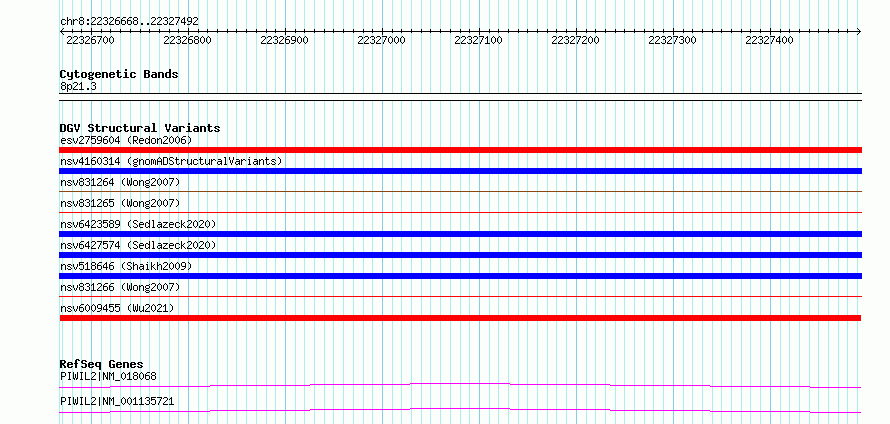
Task: Open gene PIWIL2|NM_018068 label
Action: [x=108, y=376]
